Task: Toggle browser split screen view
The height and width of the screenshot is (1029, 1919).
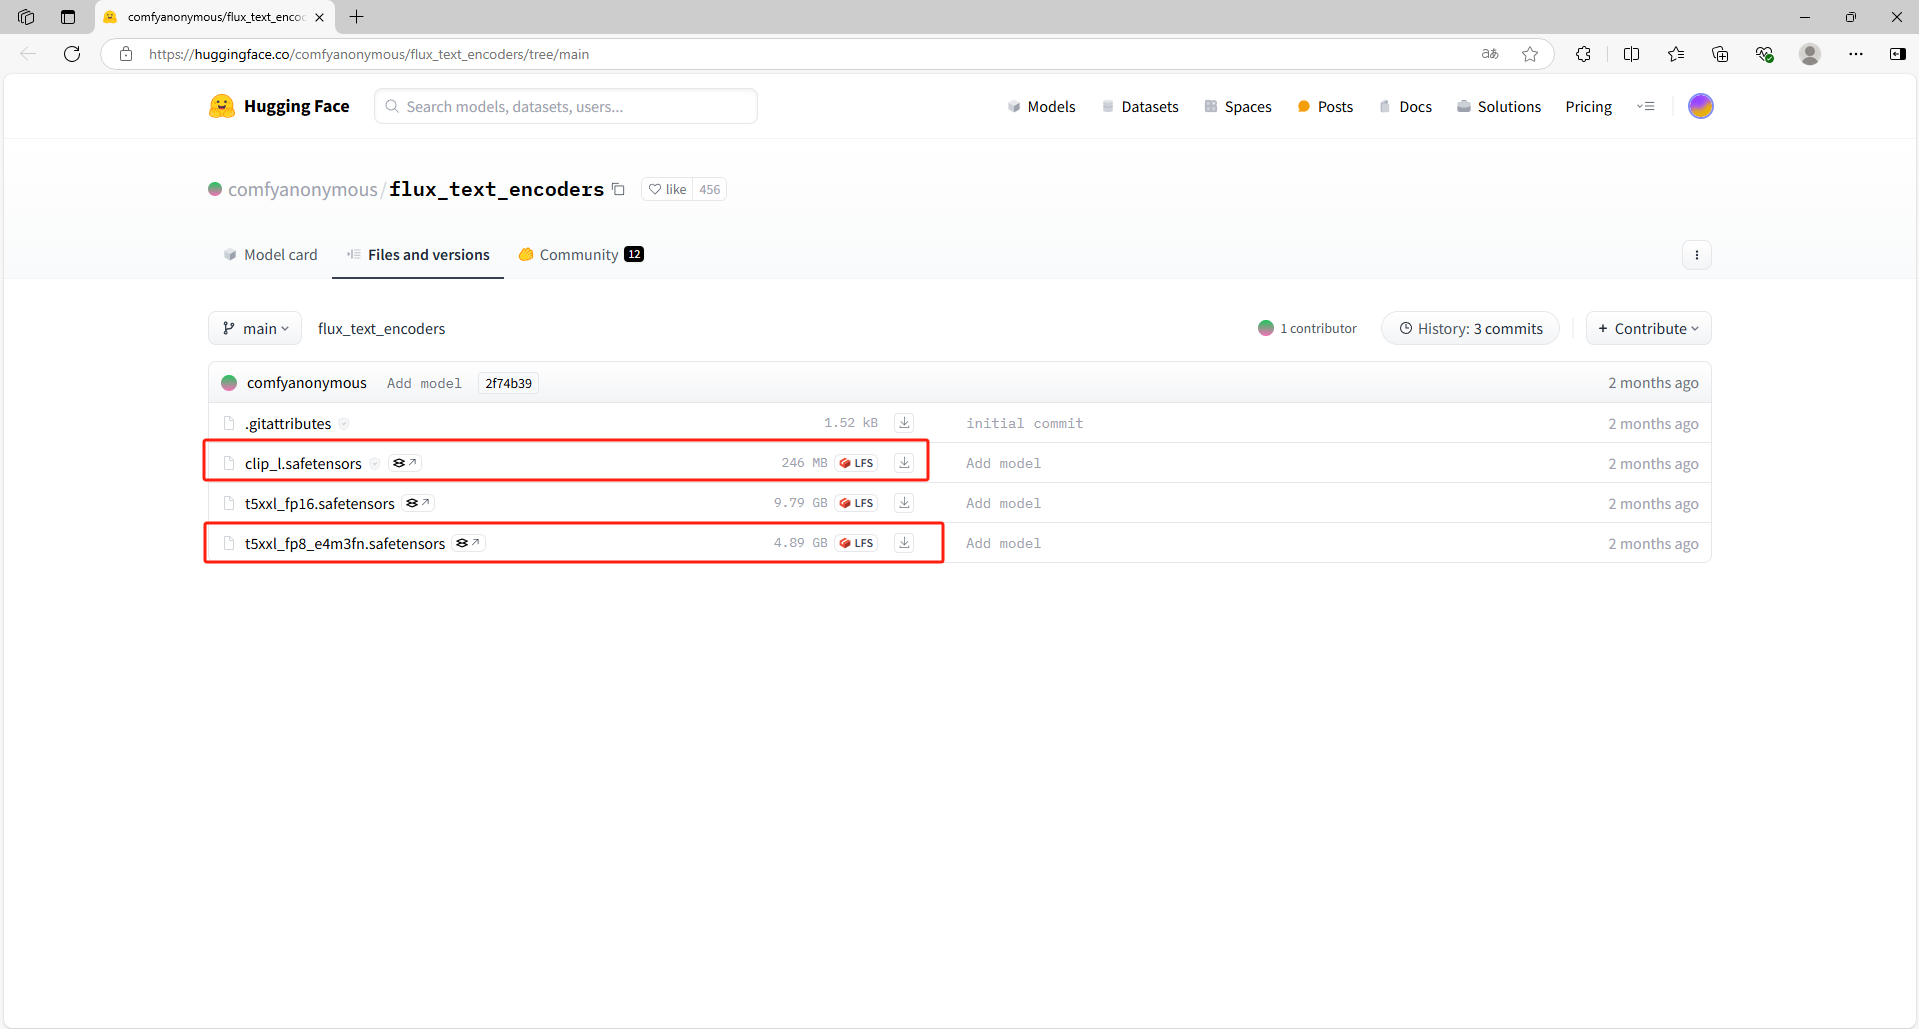Action: 1631,54
